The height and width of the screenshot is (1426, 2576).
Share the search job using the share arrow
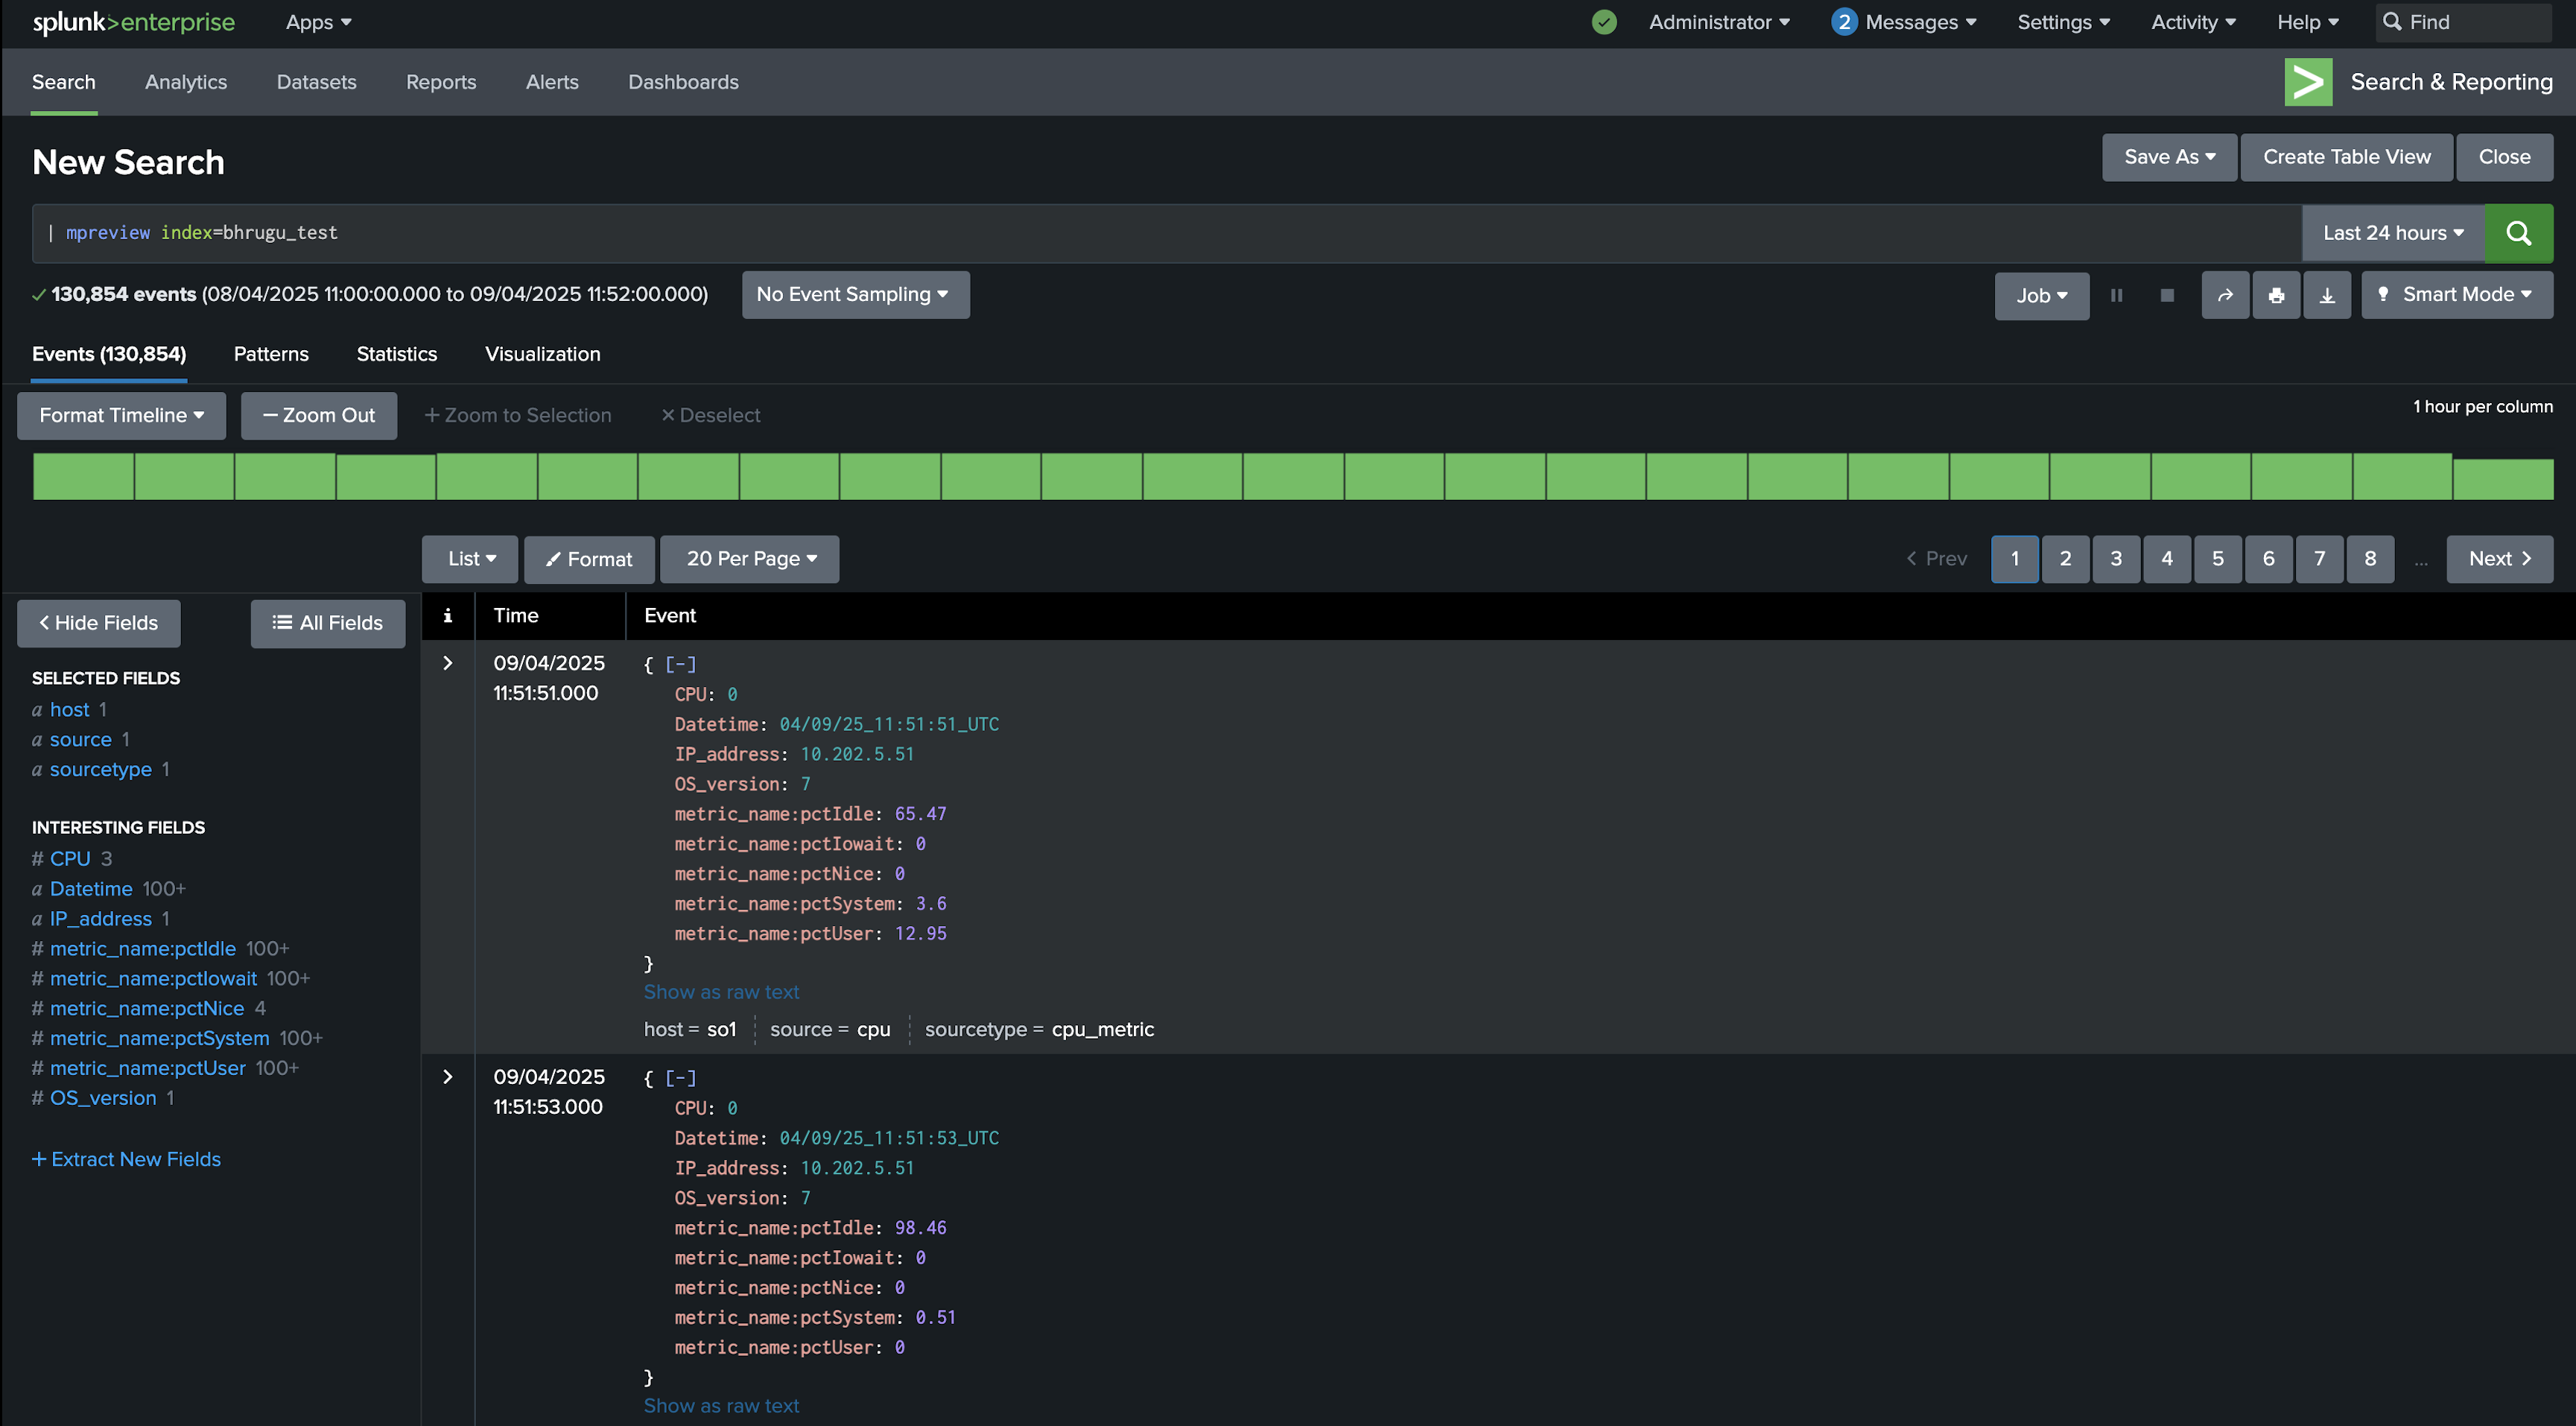pyautogui.click(x=2225, y=295)
